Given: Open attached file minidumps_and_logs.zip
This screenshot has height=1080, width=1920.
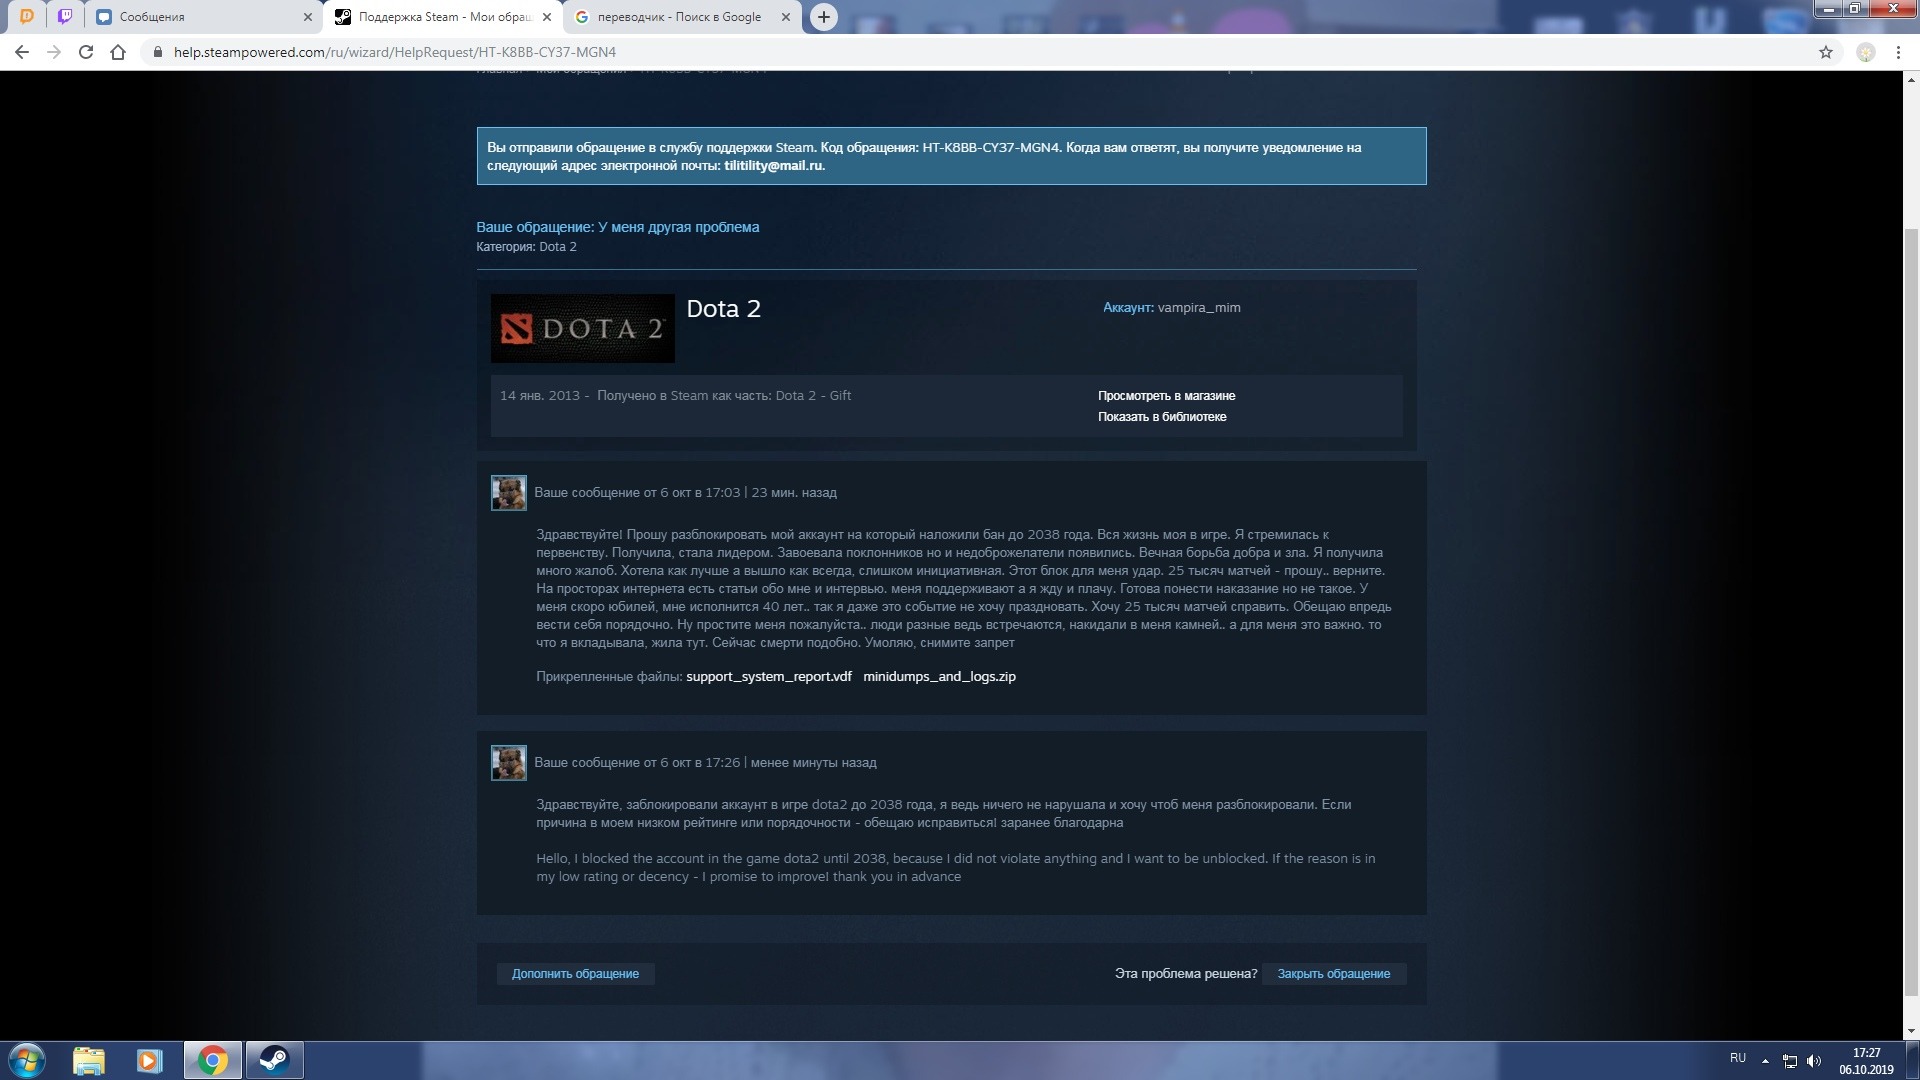Looking at the screenshot, I should [939, 677].
